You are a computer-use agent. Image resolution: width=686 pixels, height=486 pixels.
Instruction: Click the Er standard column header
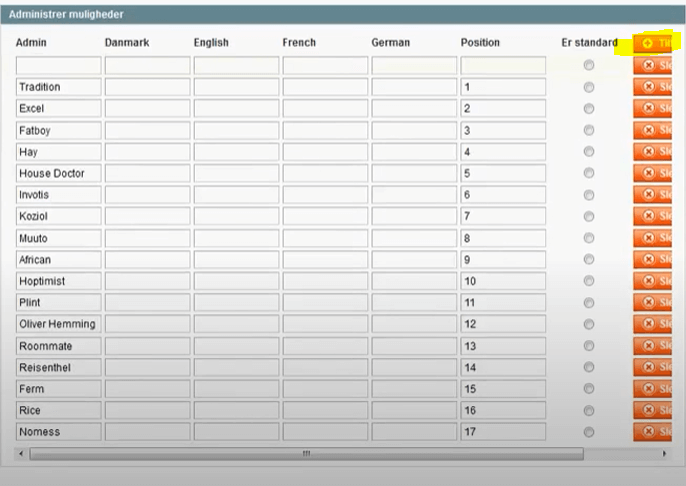click(x=589, y=42)
